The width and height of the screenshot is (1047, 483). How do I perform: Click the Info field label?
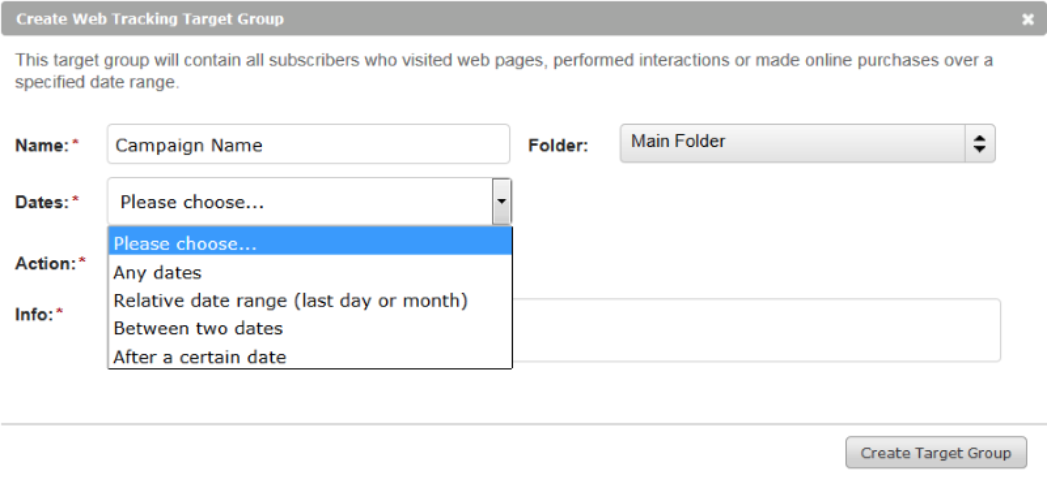point(34,314)
